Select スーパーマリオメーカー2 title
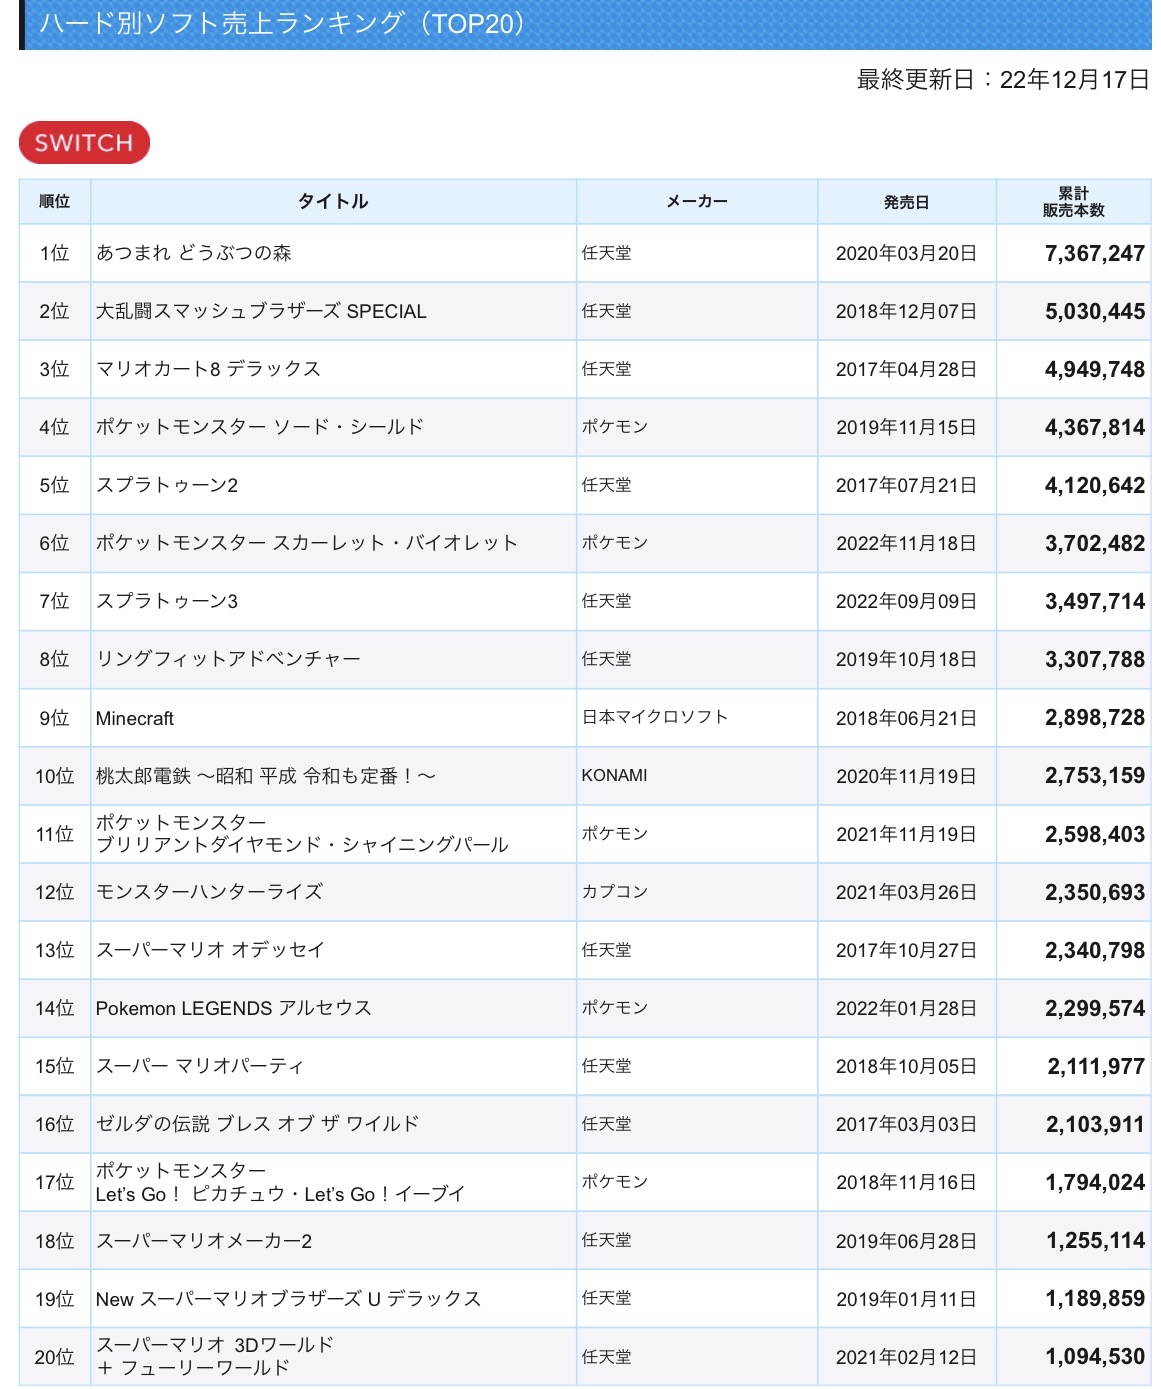Viewport: 1161px width, 1389px height. (204, 1241)
